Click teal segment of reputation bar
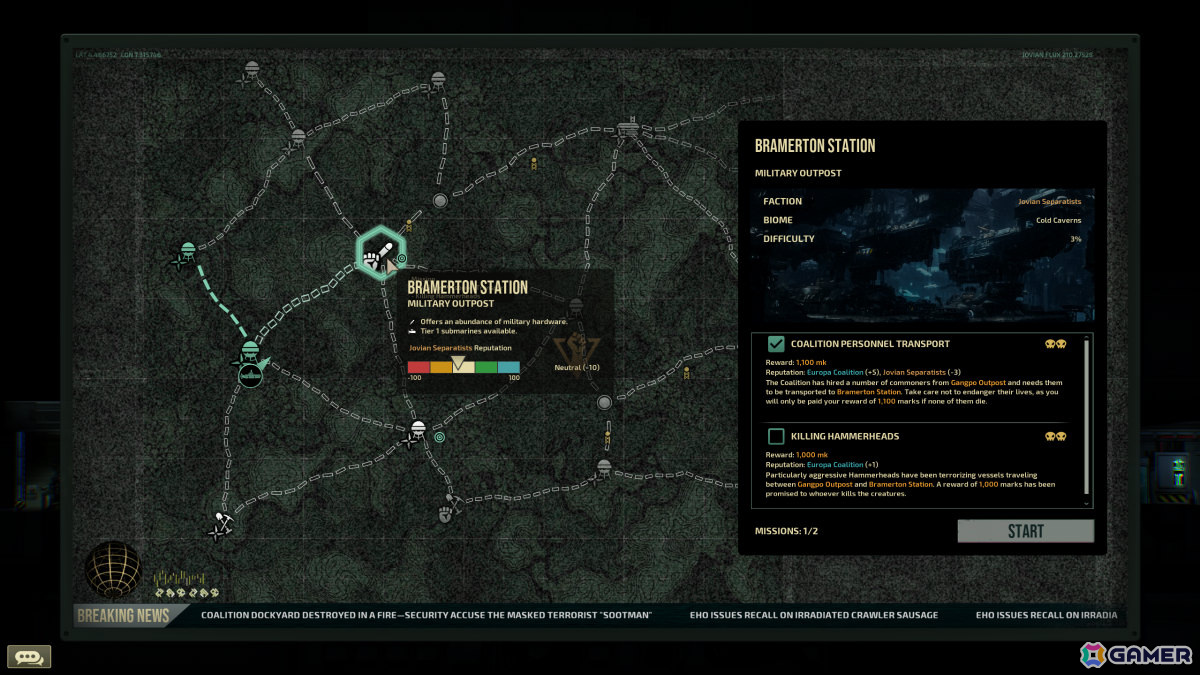 (x=509, y=367)
